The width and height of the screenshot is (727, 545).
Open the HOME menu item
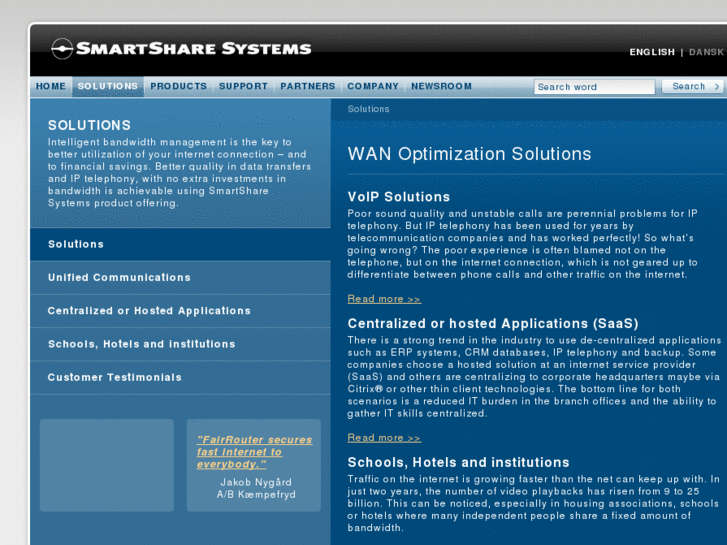[51, 87]
